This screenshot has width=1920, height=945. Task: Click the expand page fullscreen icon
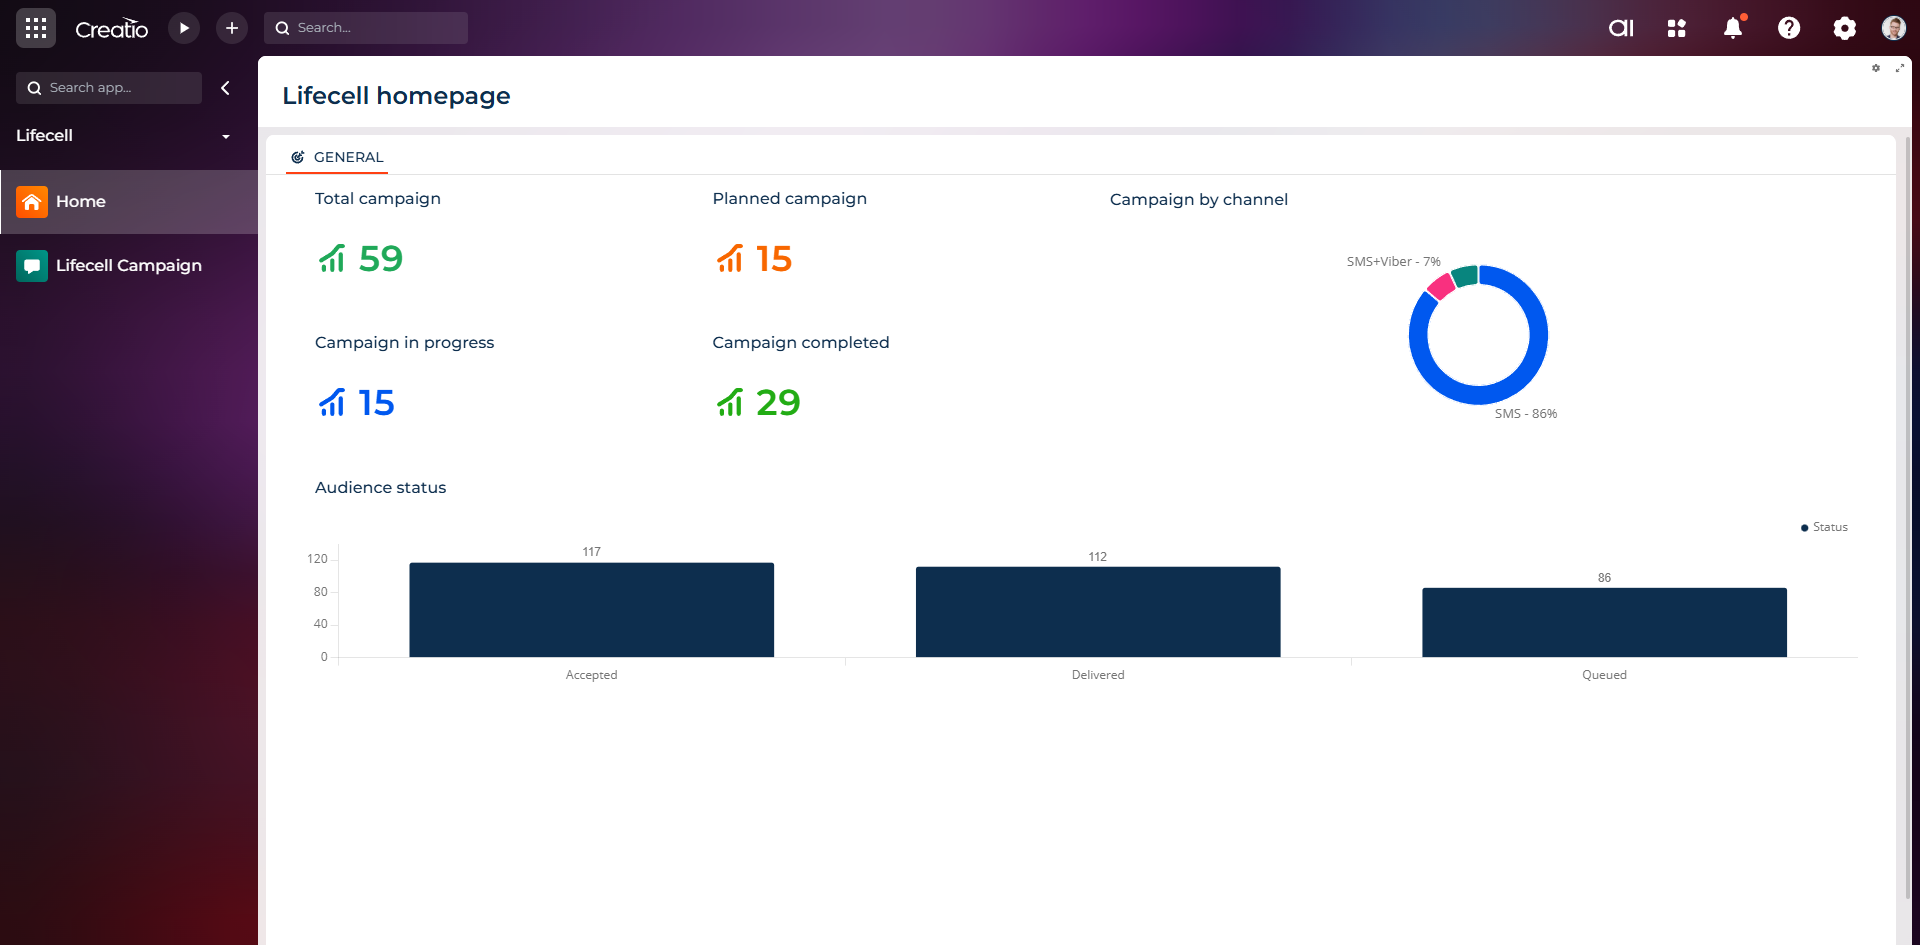(x=1899, y=68)
